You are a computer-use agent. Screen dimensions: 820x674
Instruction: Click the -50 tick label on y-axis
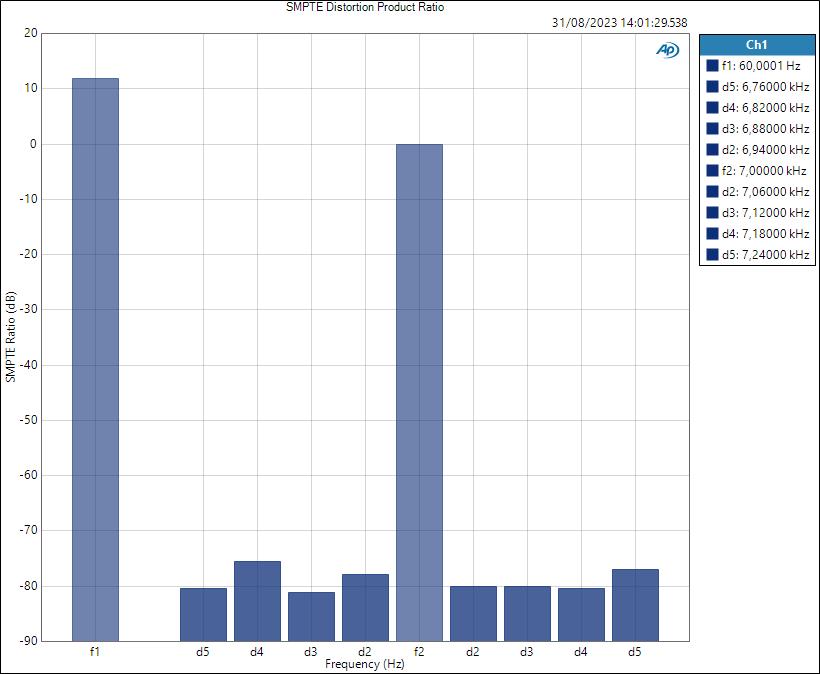pos(29,420)
